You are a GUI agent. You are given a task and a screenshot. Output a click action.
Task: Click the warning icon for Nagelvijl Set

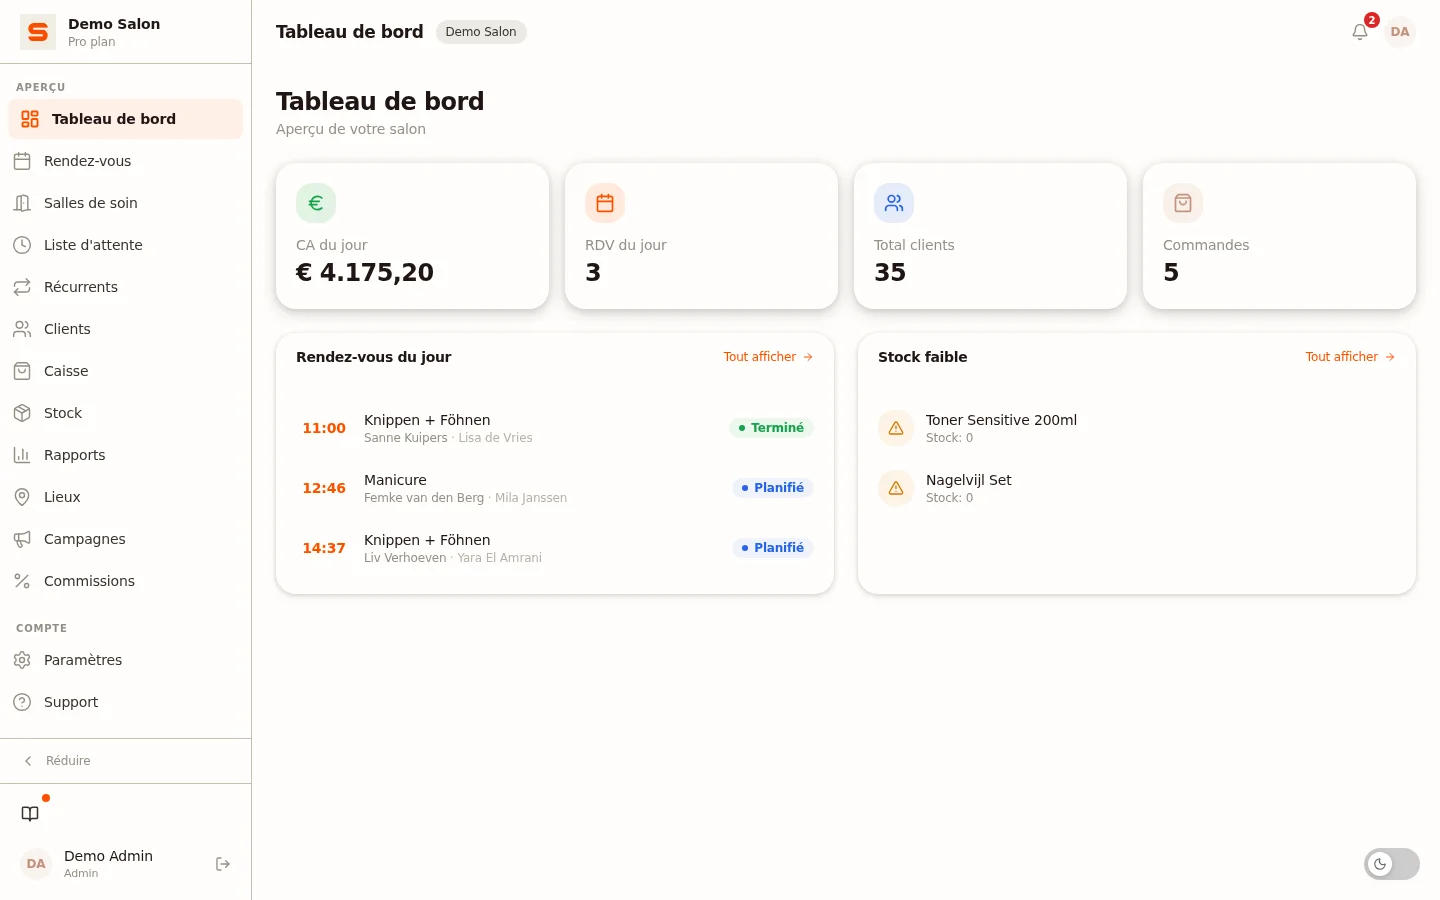click(x=896, y=488)
